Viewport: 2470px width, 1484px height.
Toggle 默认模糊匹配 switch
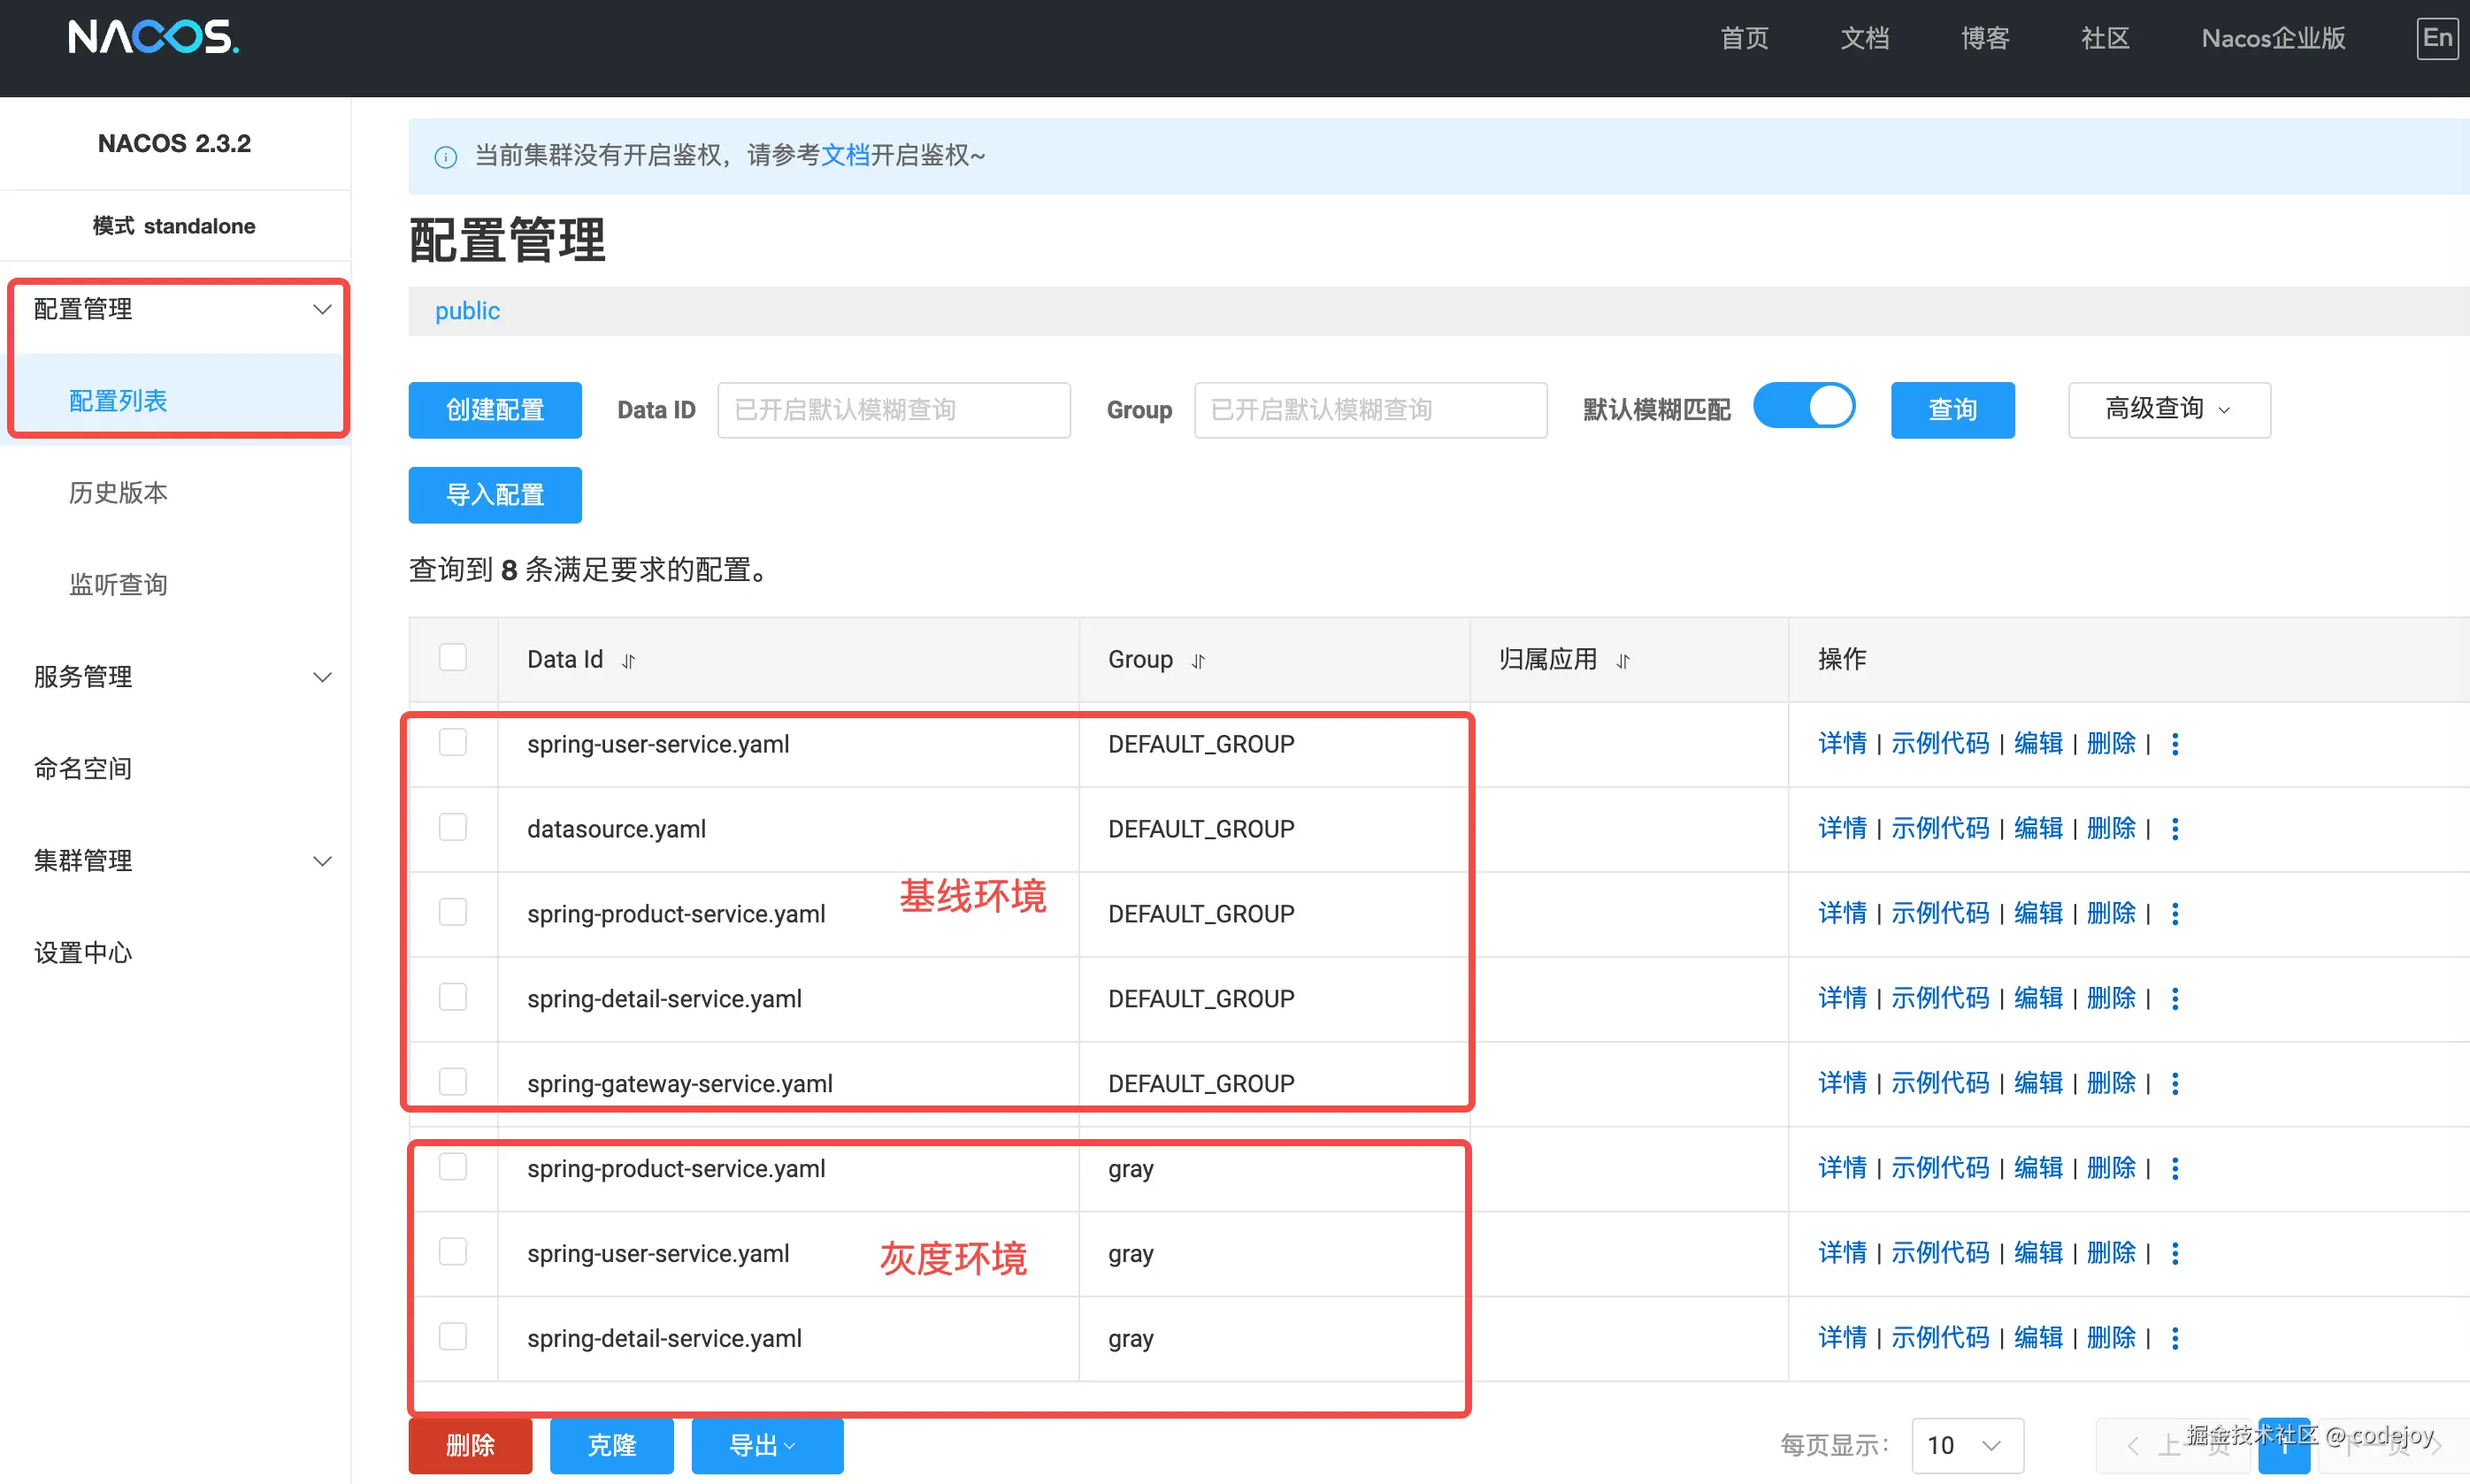click(x=1804, y=407)
